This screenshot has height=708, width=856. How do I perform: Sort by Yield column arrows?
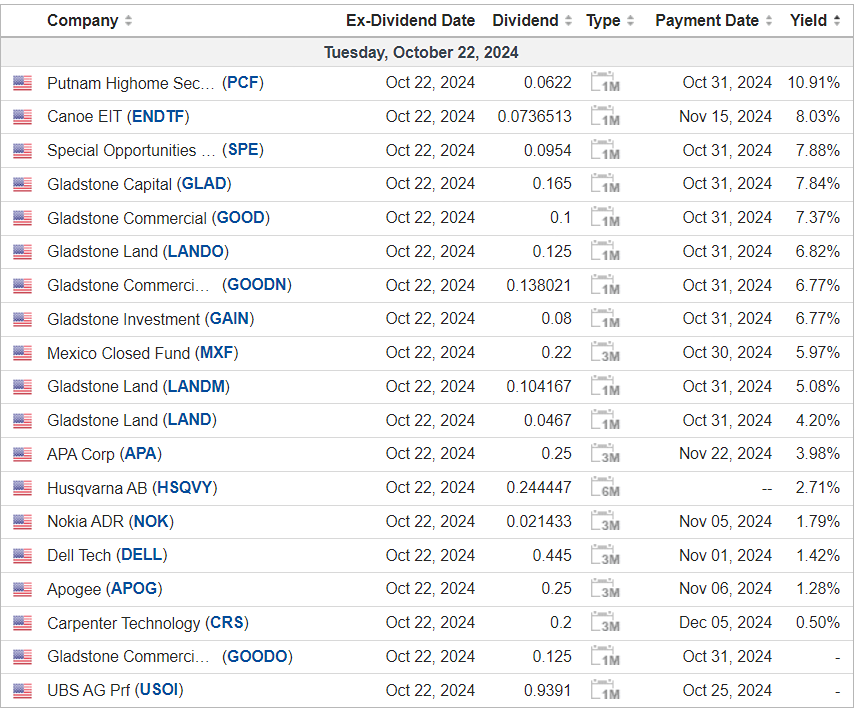pos(837,21)
